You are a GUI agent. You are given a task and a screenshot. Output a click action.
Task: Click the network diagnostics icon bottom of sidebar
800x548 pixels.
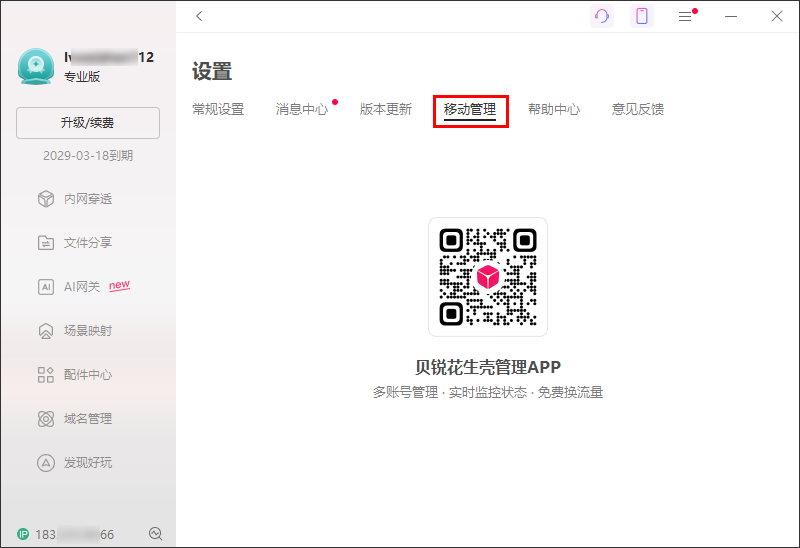click(156, 534)
